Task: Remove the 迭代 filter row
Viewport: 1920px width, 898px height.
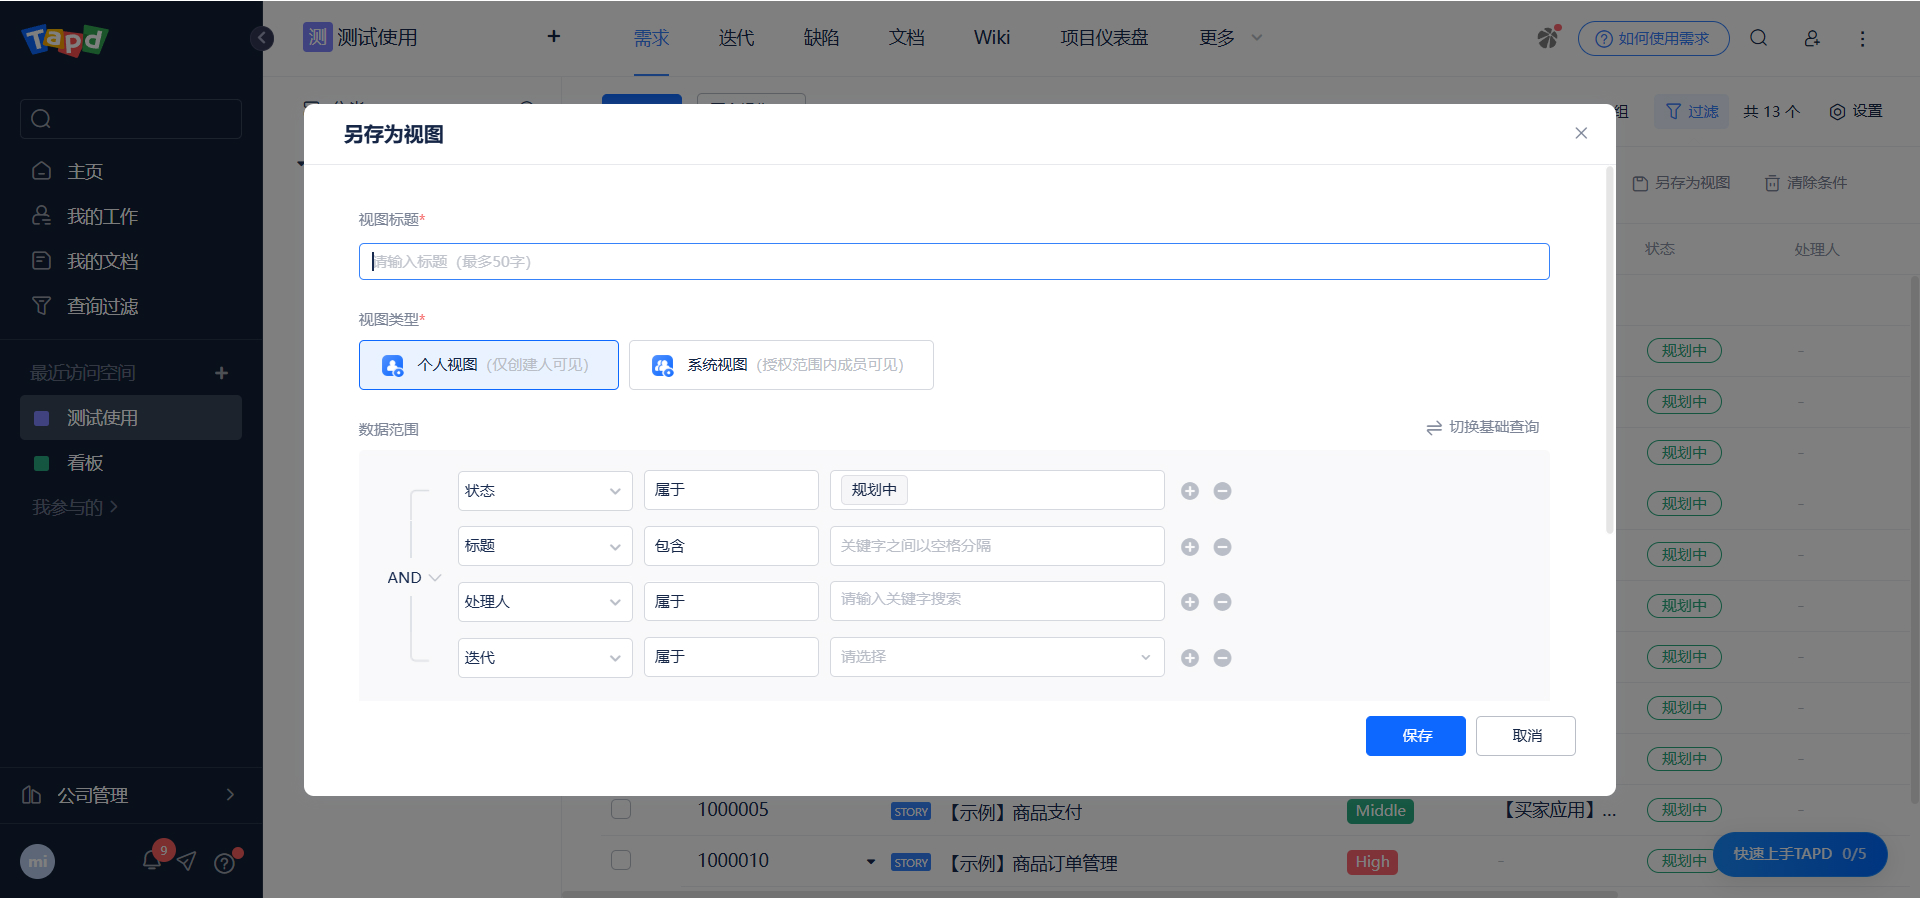Action: click(1222, 658)
